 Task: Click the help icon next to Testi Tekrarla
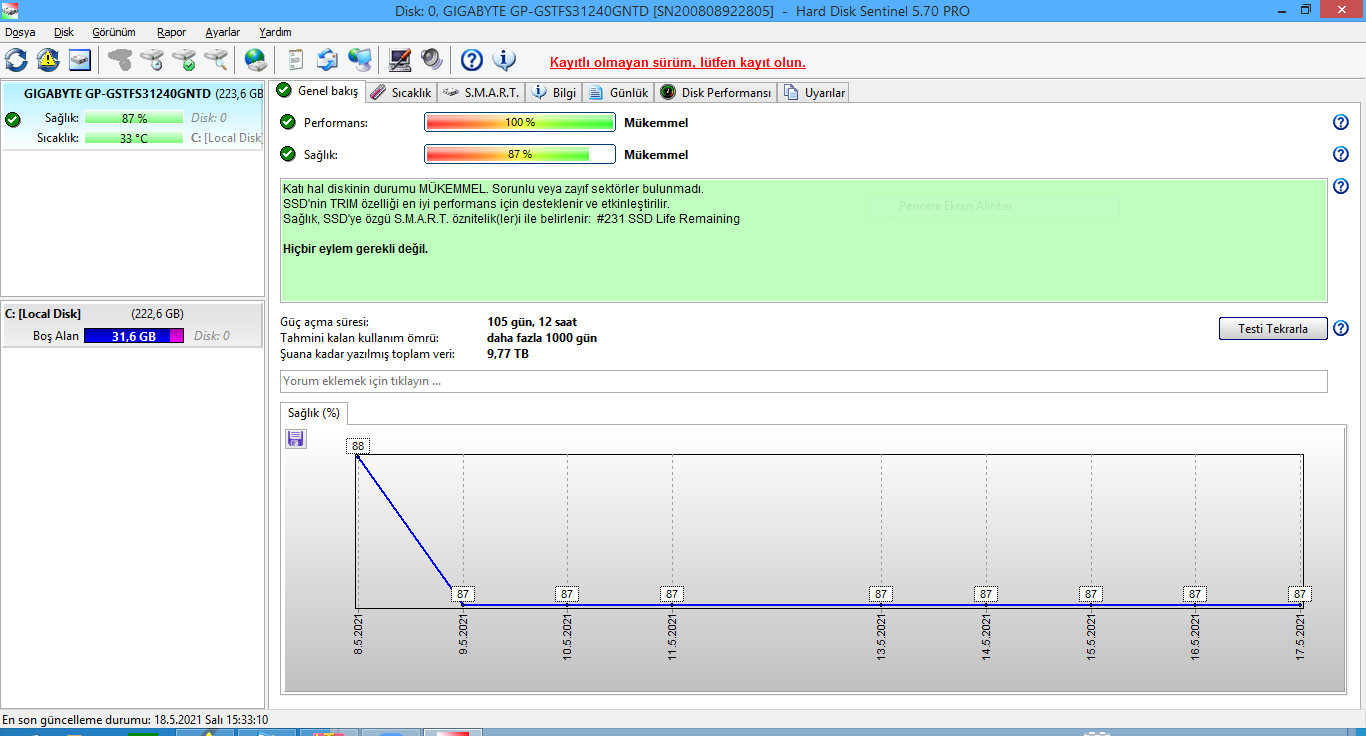click(1341, 329)
